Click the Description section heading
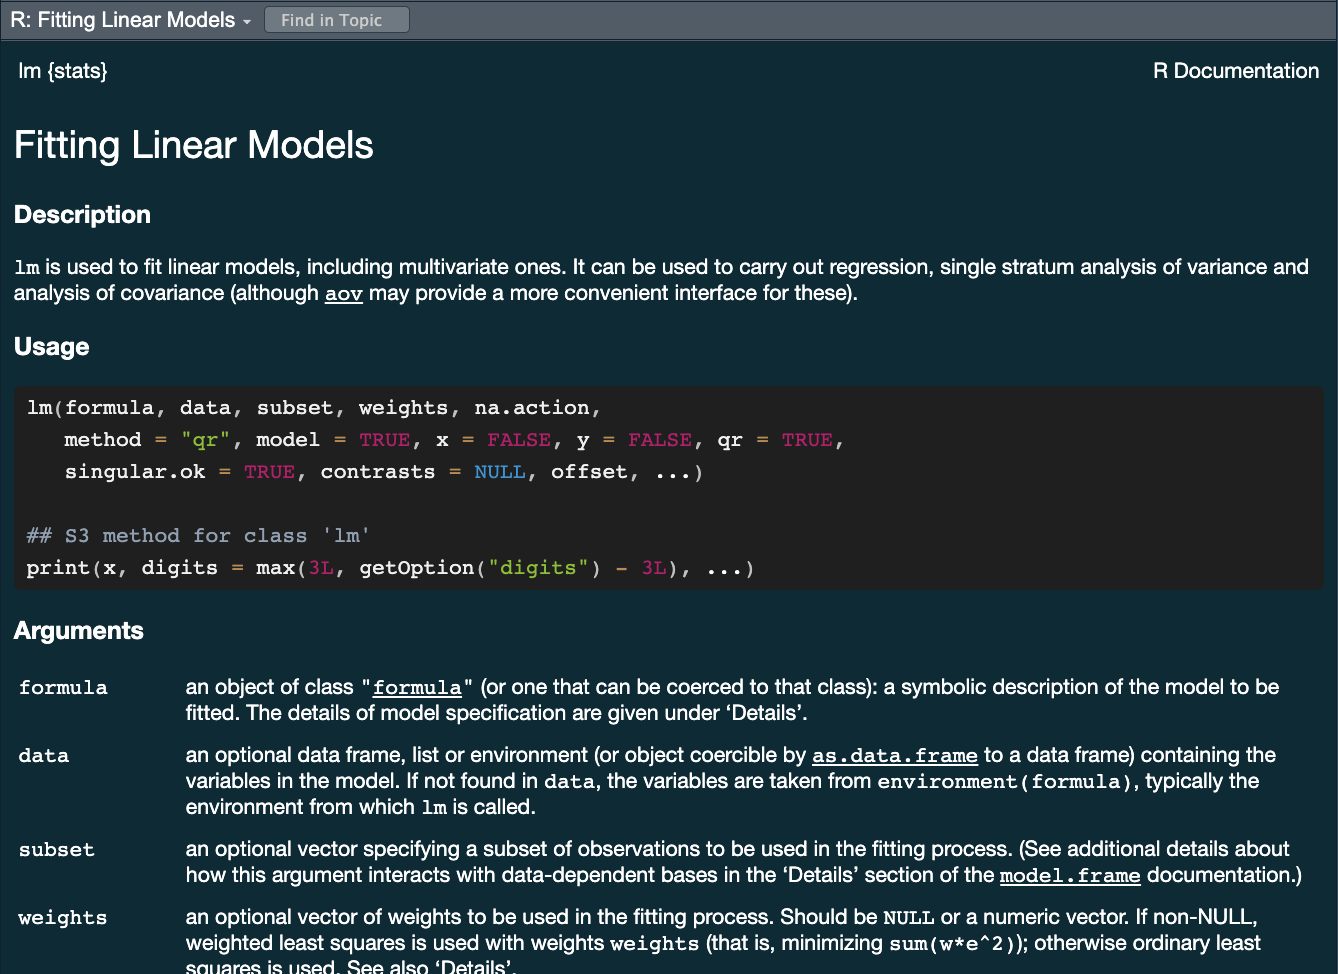The height and width of the screenshot is (974, 1338). (x=82, y=215)
